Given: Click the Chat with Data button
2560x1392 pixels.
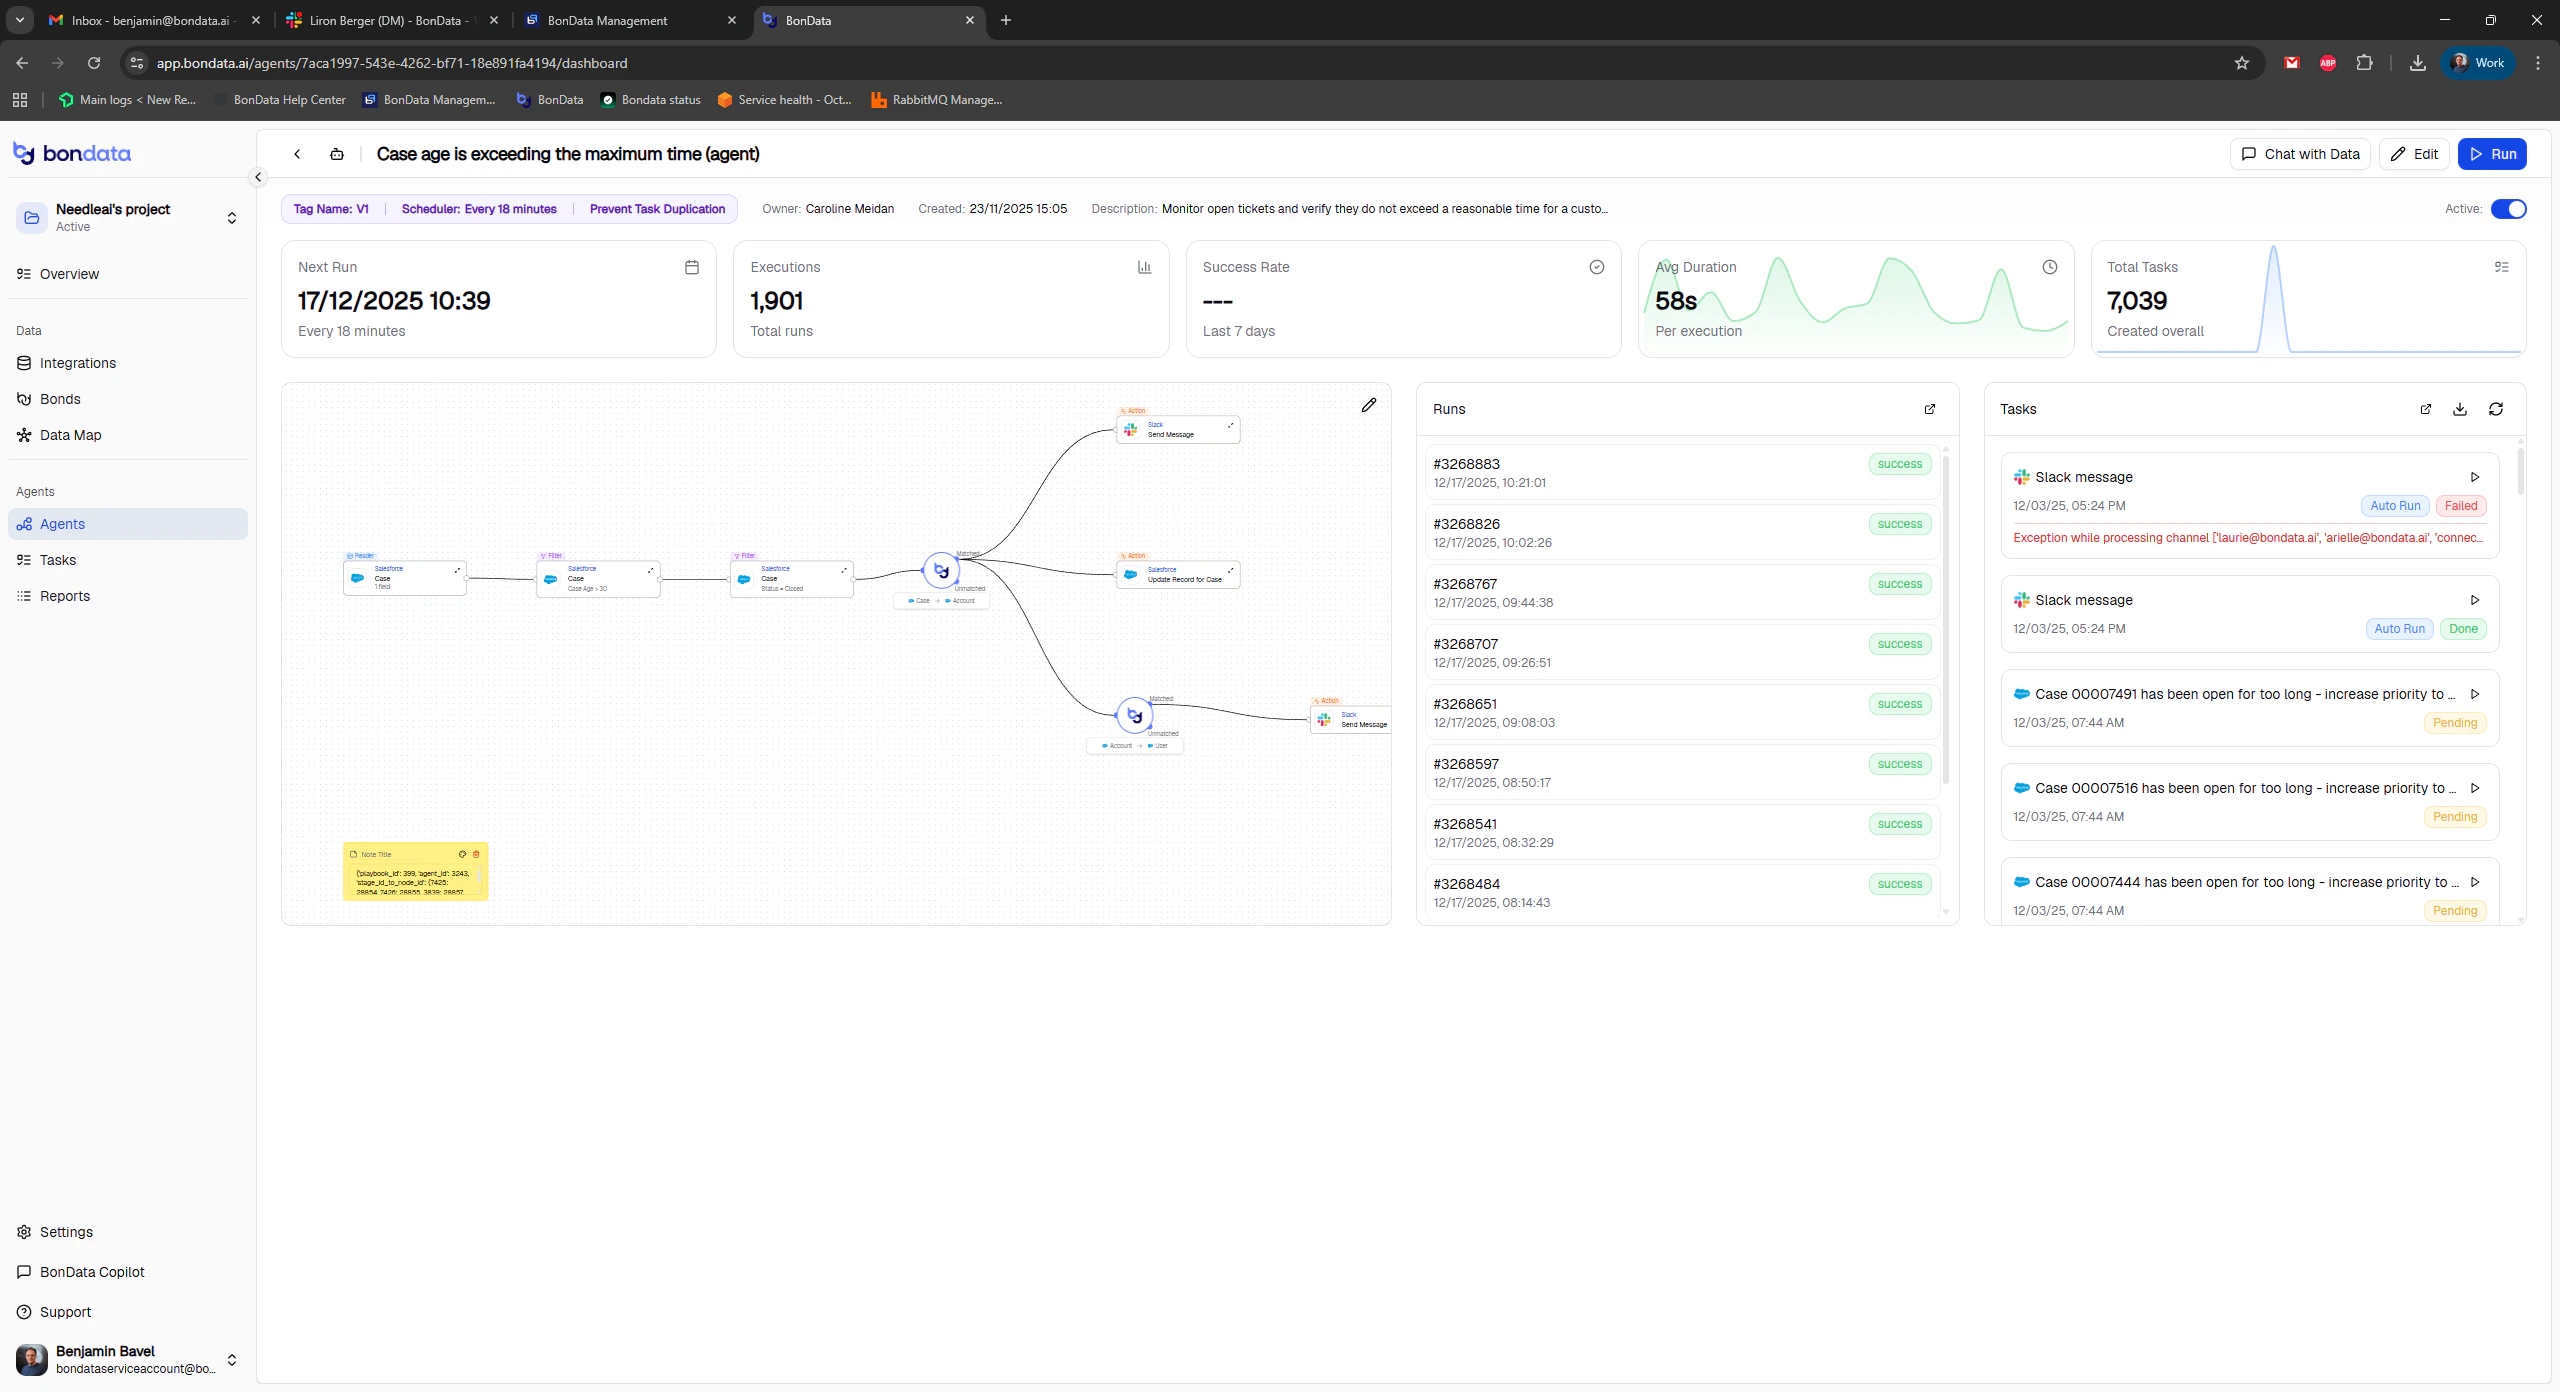Looking at the screenshot, I should pos(2300,154).
